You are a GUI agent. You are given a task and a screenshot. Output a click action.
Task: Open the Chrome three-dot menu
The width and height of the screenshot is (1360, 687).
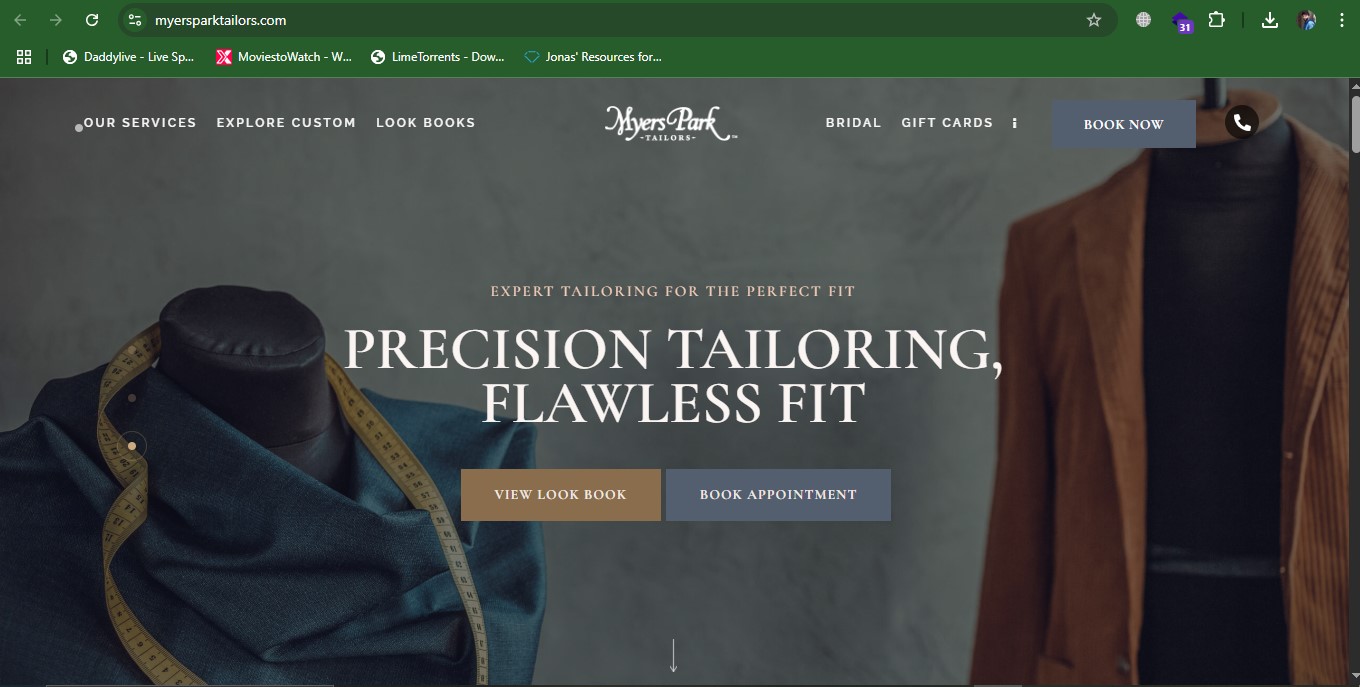[1341, 20]
